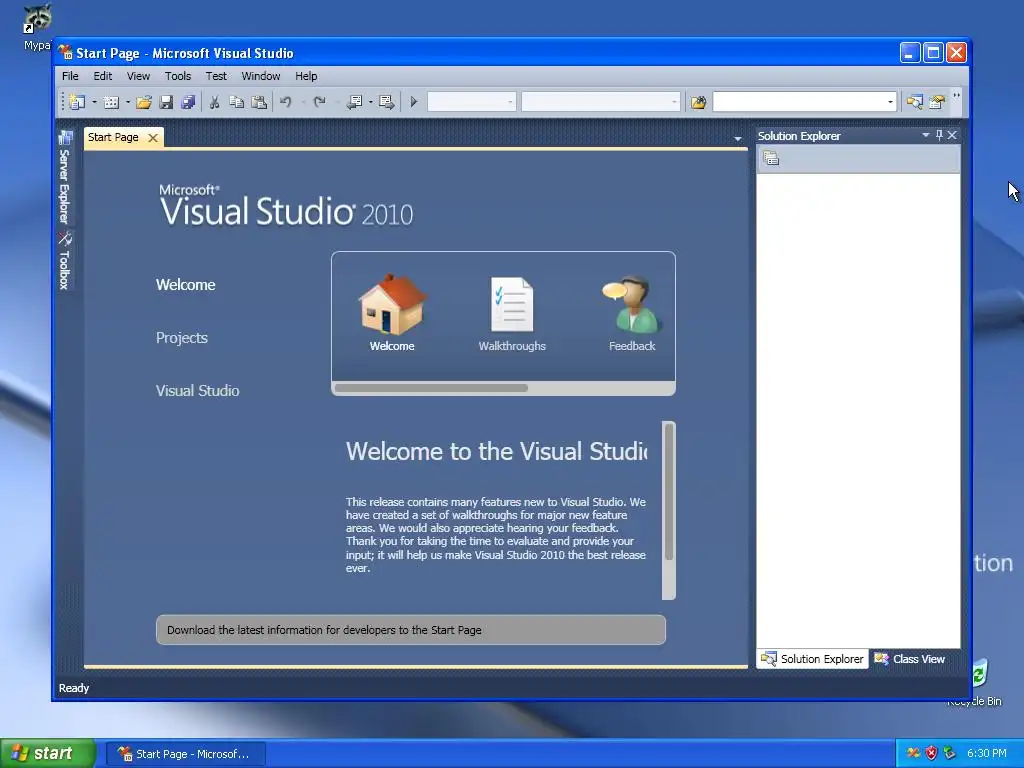Expand the Server Explorer side tab
The width and height of the screenshot is (1024, 768).
coord(65,177)
